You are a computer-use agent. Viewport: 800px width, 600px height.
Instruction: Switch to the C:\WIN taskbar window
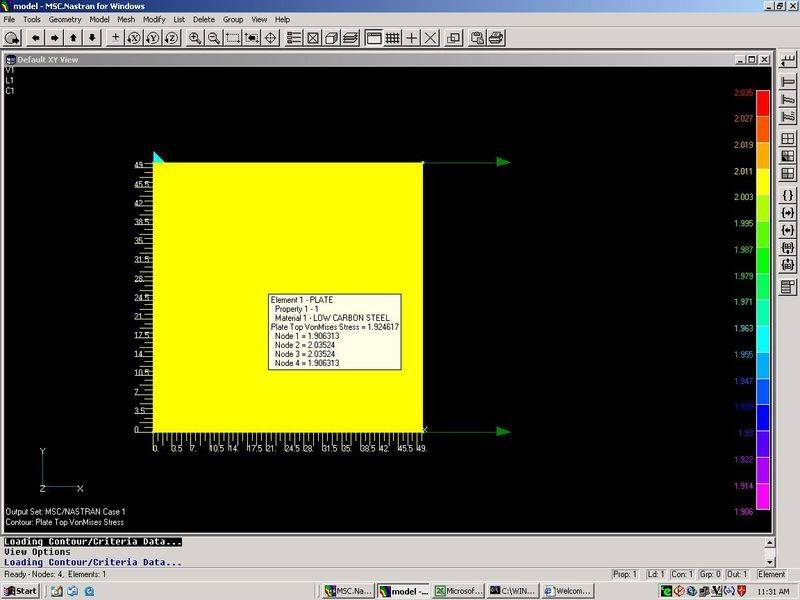click(514, 591)
